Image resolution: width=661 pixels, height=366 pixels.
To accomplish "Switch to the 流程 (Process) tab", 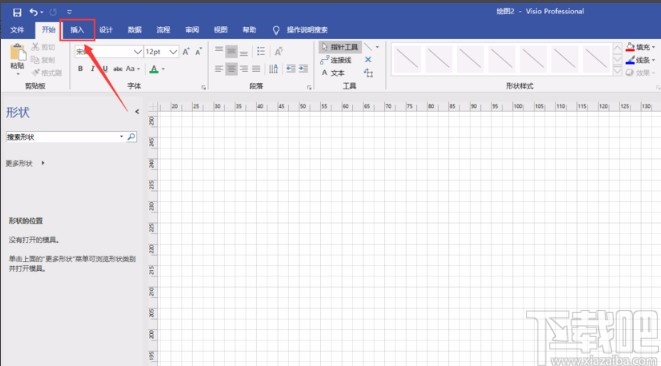I will [x=163, y=30].
